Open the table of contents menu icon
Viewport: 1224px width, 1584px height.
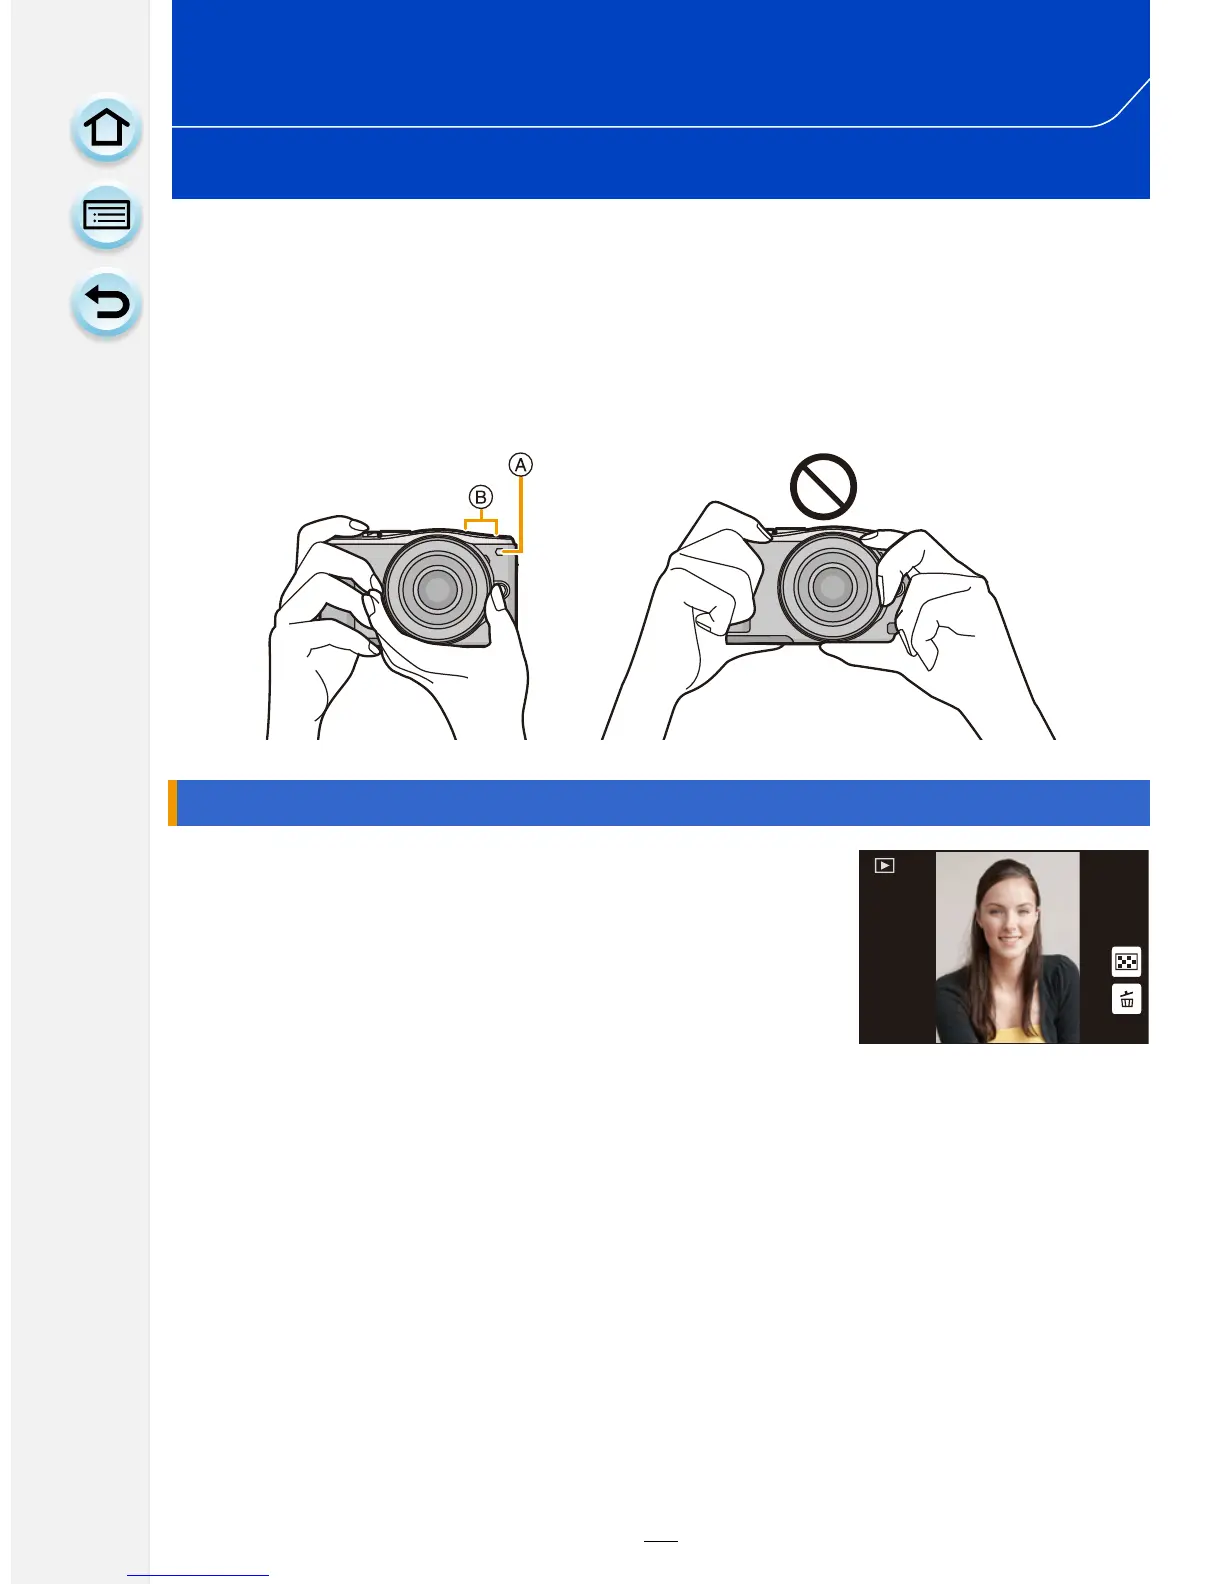coord(106,216)
